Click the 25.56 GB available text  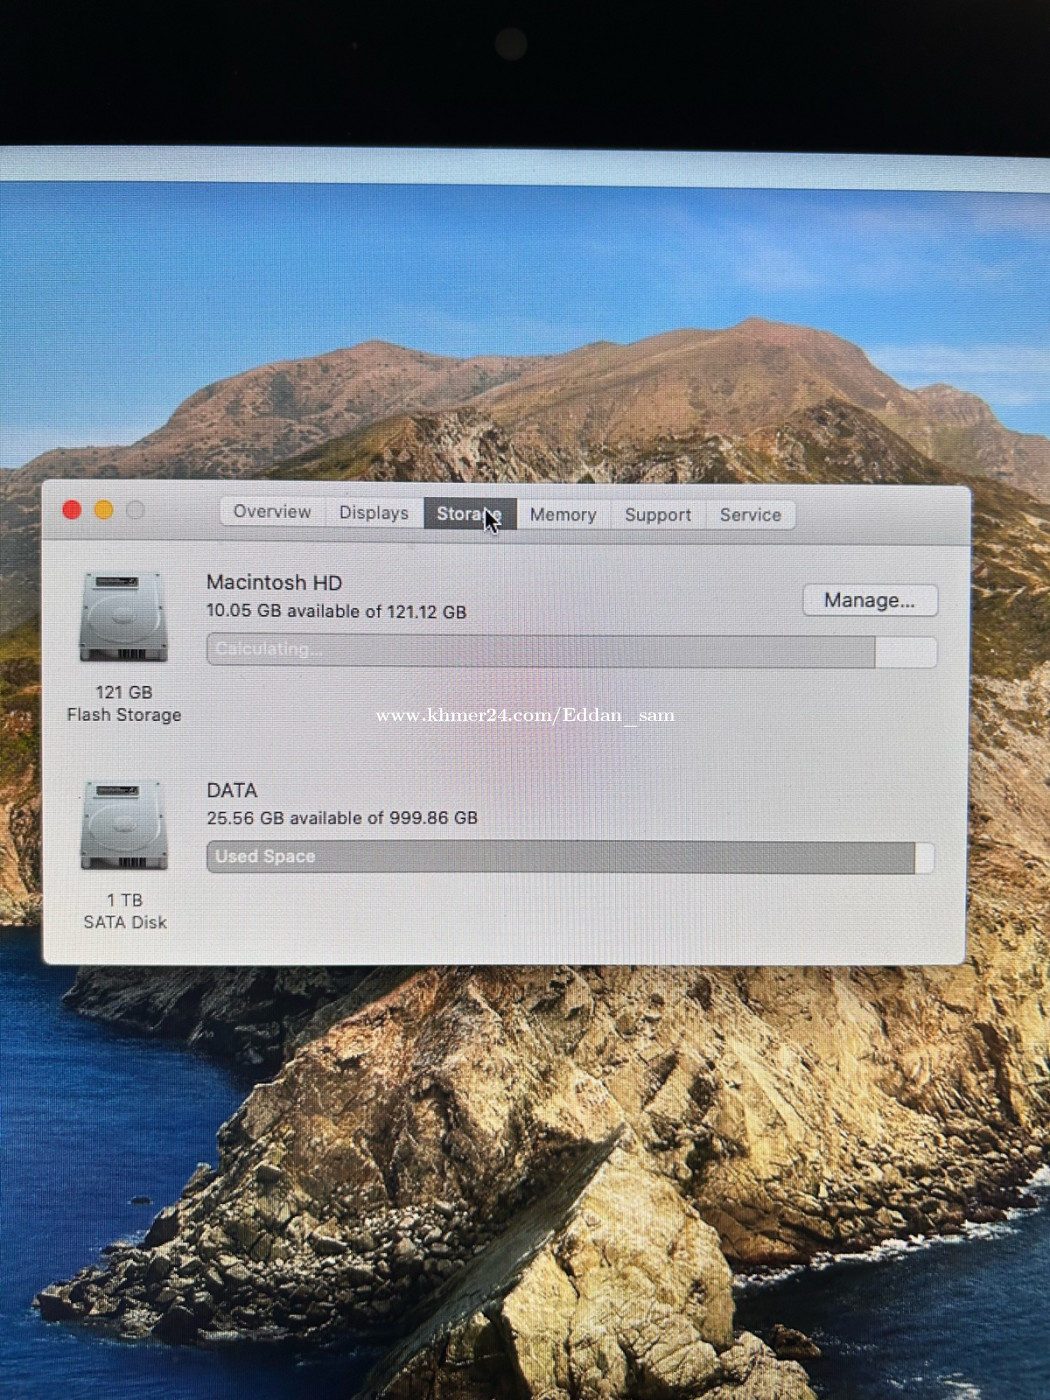[x=342, y=818]
